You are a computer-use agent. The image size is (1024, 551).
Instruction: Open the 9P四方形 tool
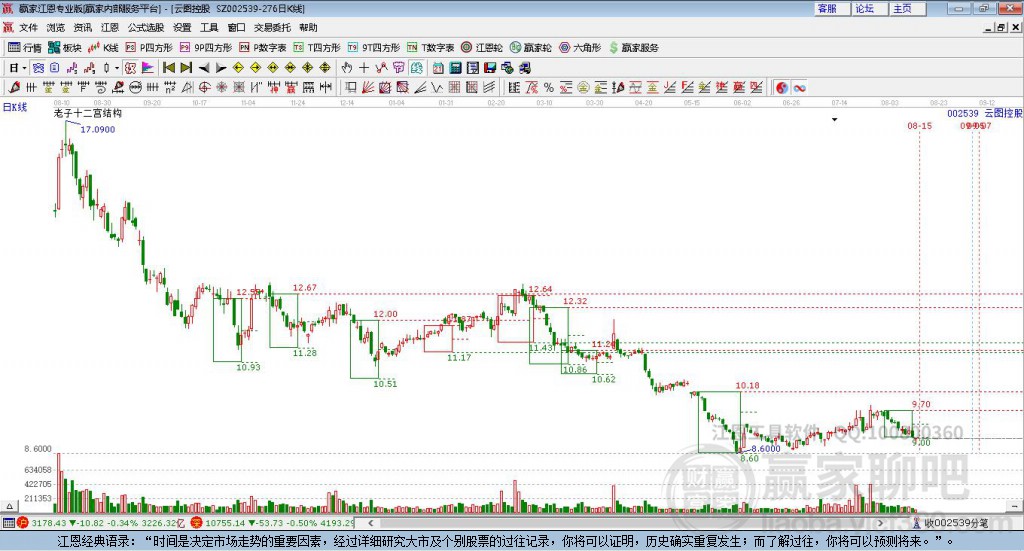click(x=206, y=48)
